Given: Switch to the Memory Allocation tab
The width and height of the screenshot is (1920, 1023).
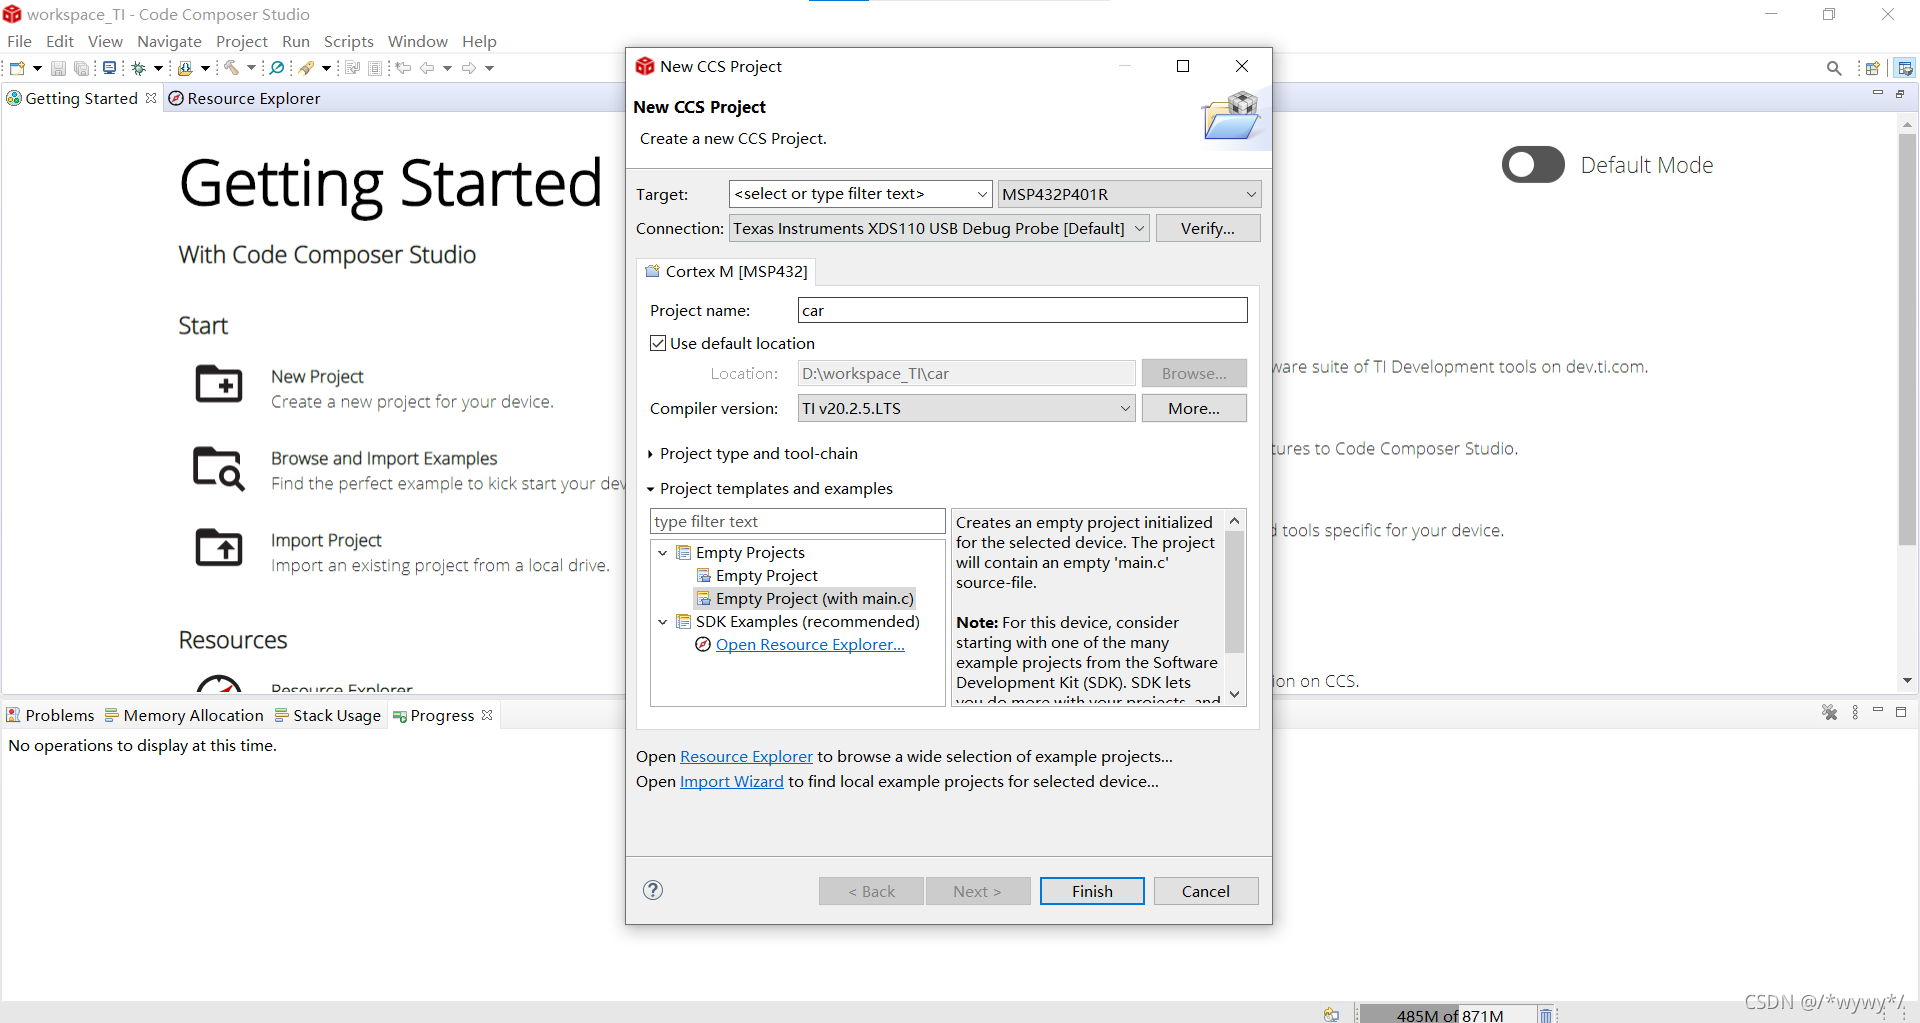Looking at the screenshot, I should 184,715.
